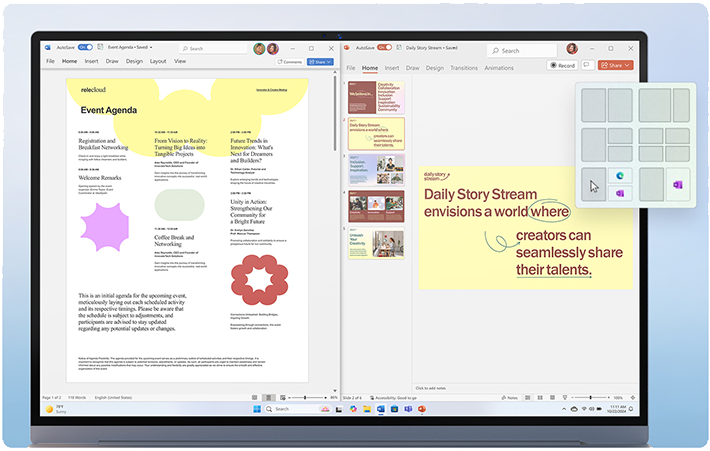Launch the Copilot icon on taskbar
Image resolution: width=710 pixels, height=451 pixels.
(x=353, y=409)
